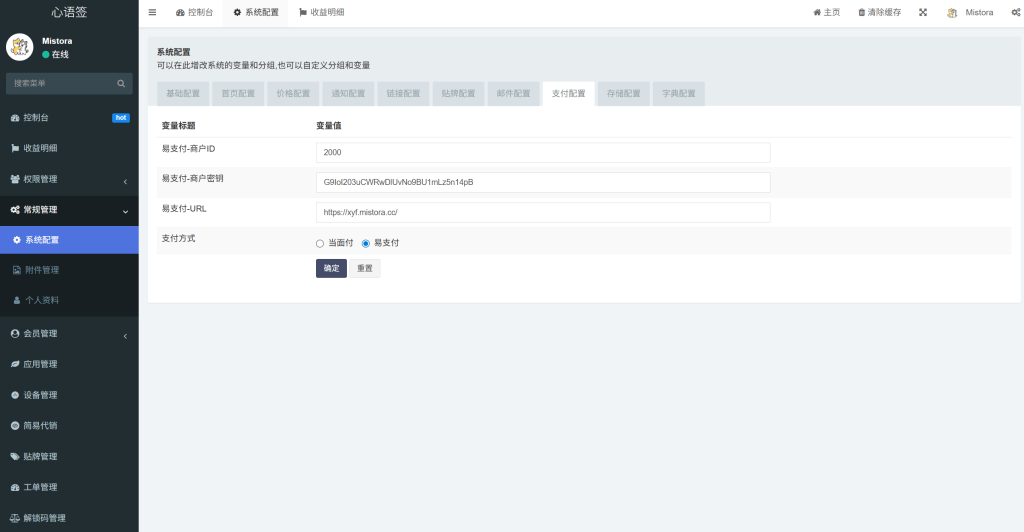The width and height of the screenshot is (1024, 532).
Task: Collapse 常规管理 sidebar menu
Action: pos(69,210)
